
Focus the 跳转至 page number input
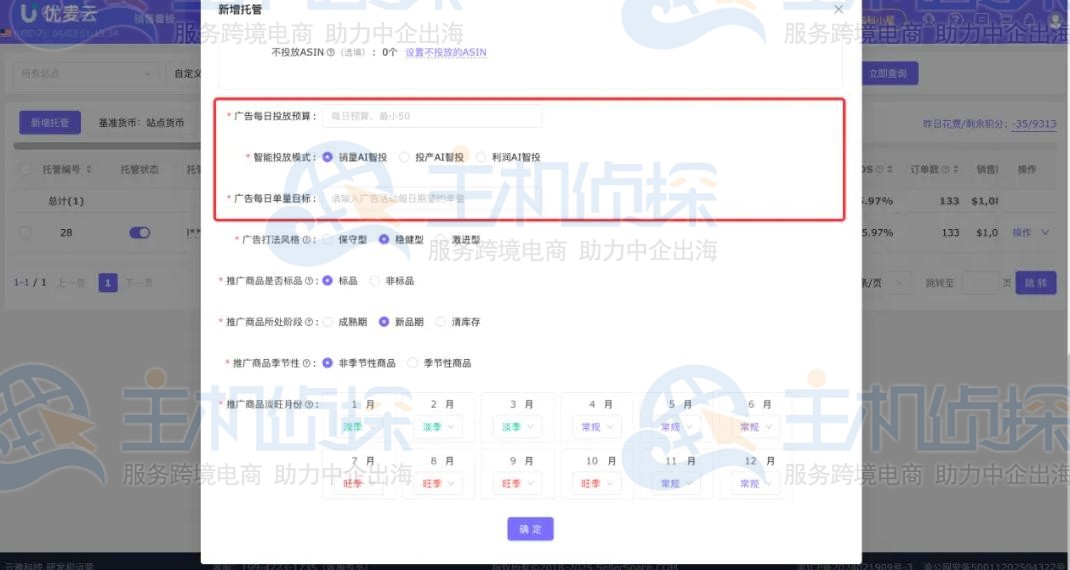[x=979, y=283]
